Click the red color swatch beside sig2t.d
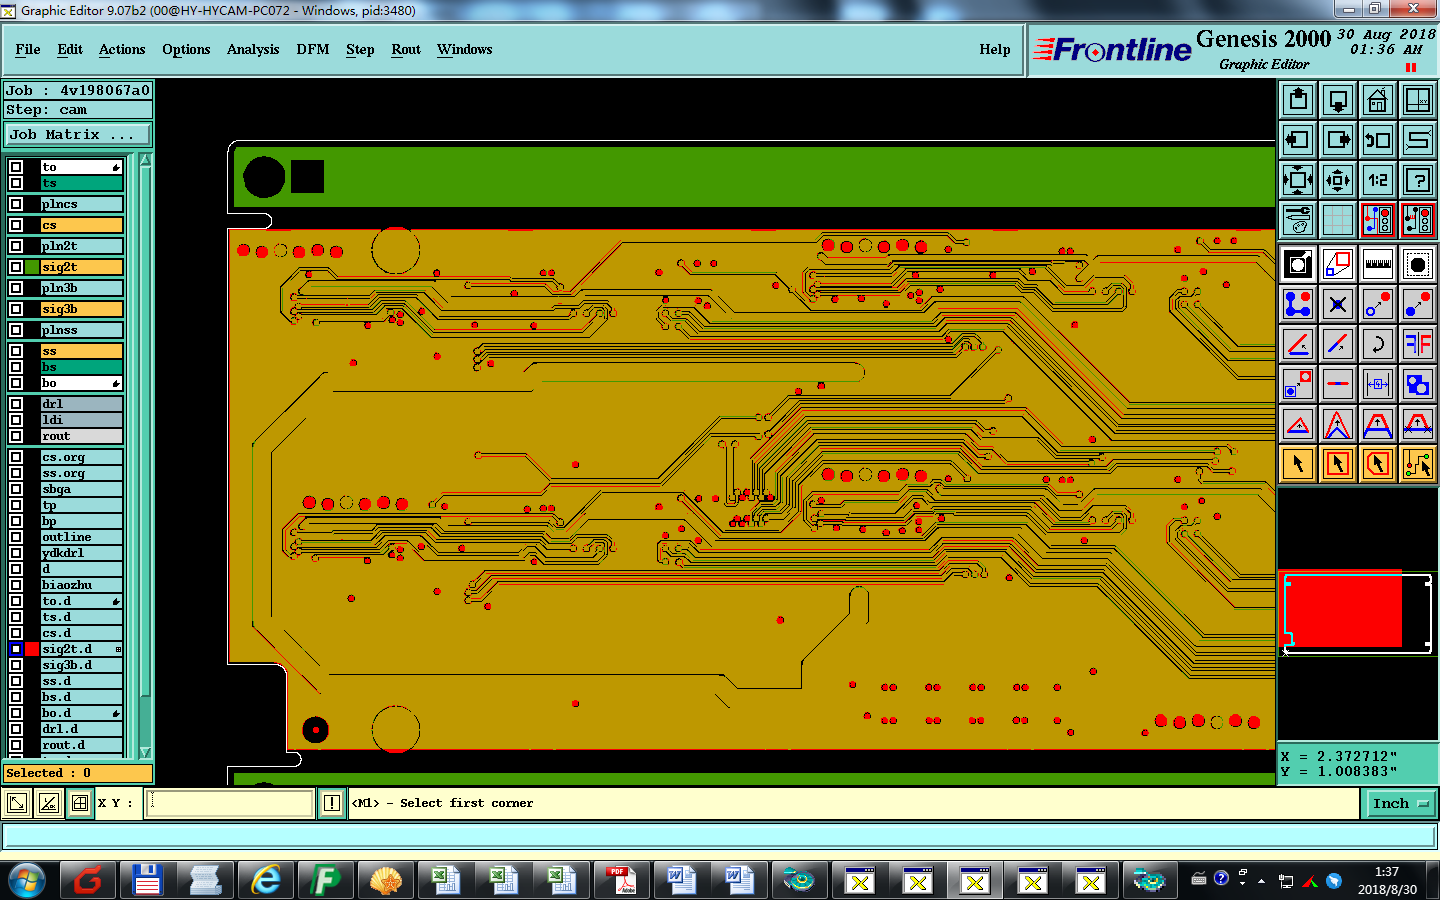Viewport: 1440px width, 900px height. [x=32, y=649]
